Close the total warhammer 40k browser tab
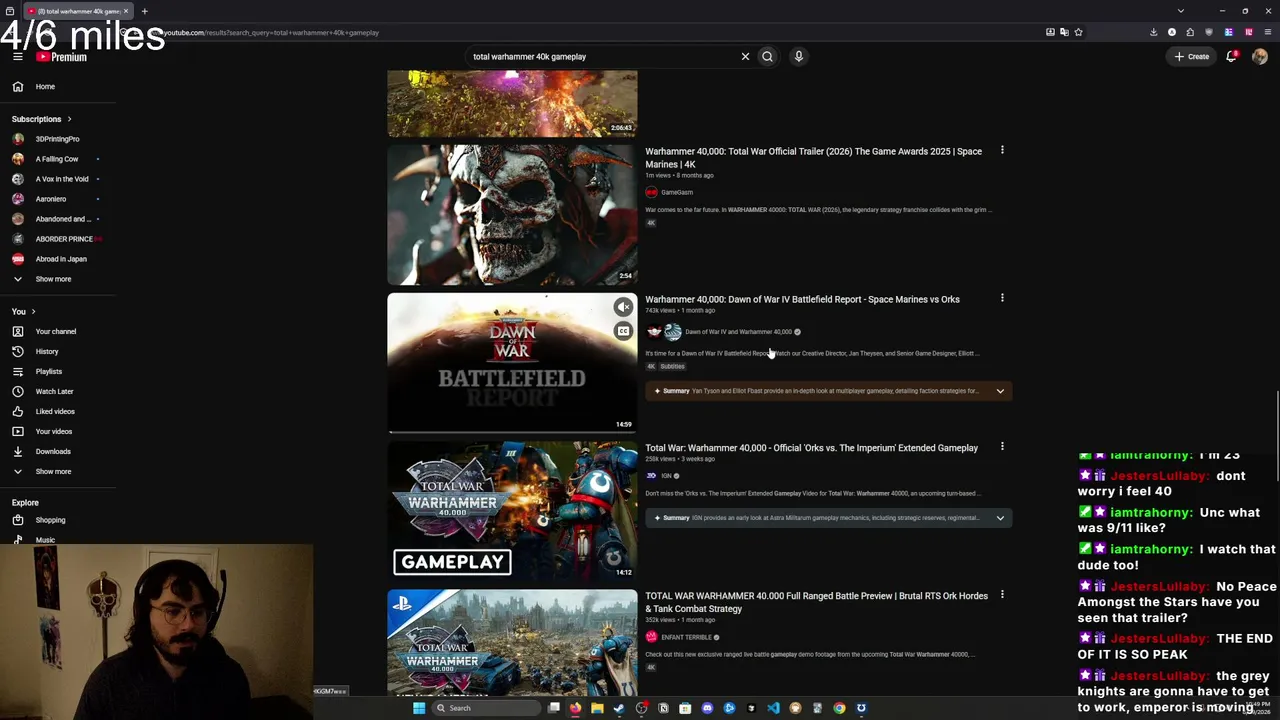 pyautogui.click(x=126, y=11)
